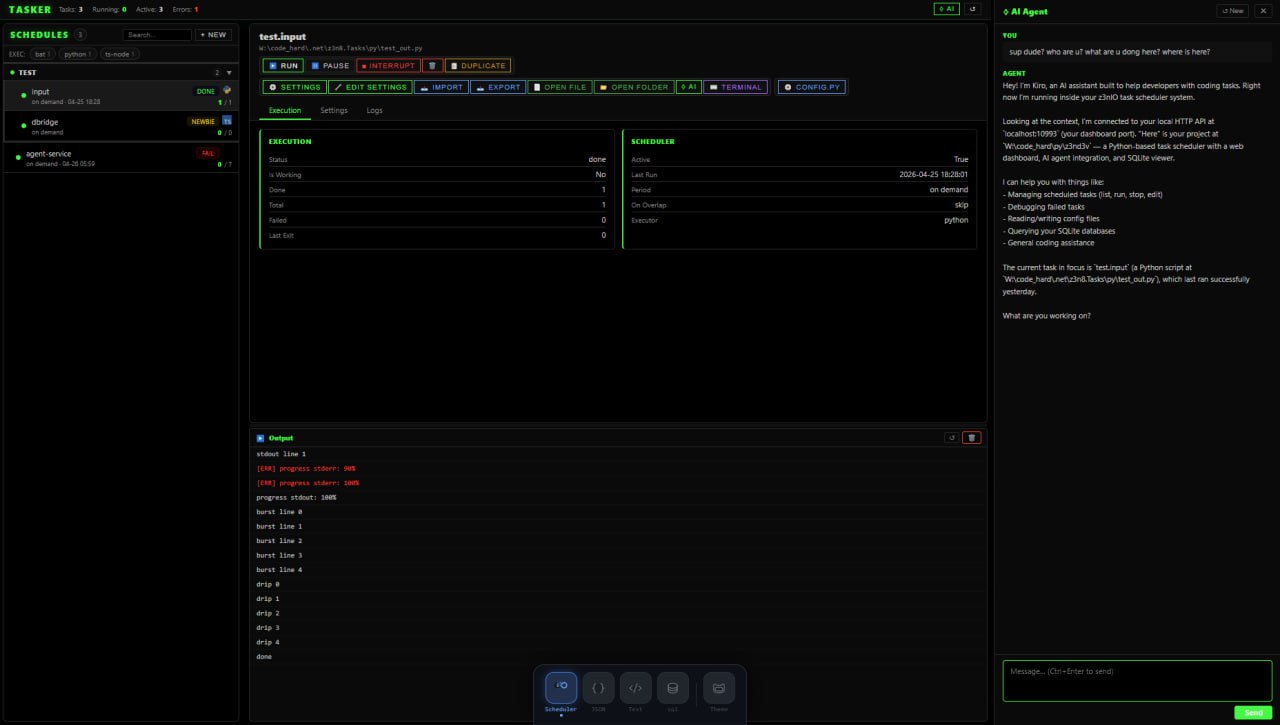Click the DONE status badge
This screenshot has height=725, width=1280.
tap(205, 91)
